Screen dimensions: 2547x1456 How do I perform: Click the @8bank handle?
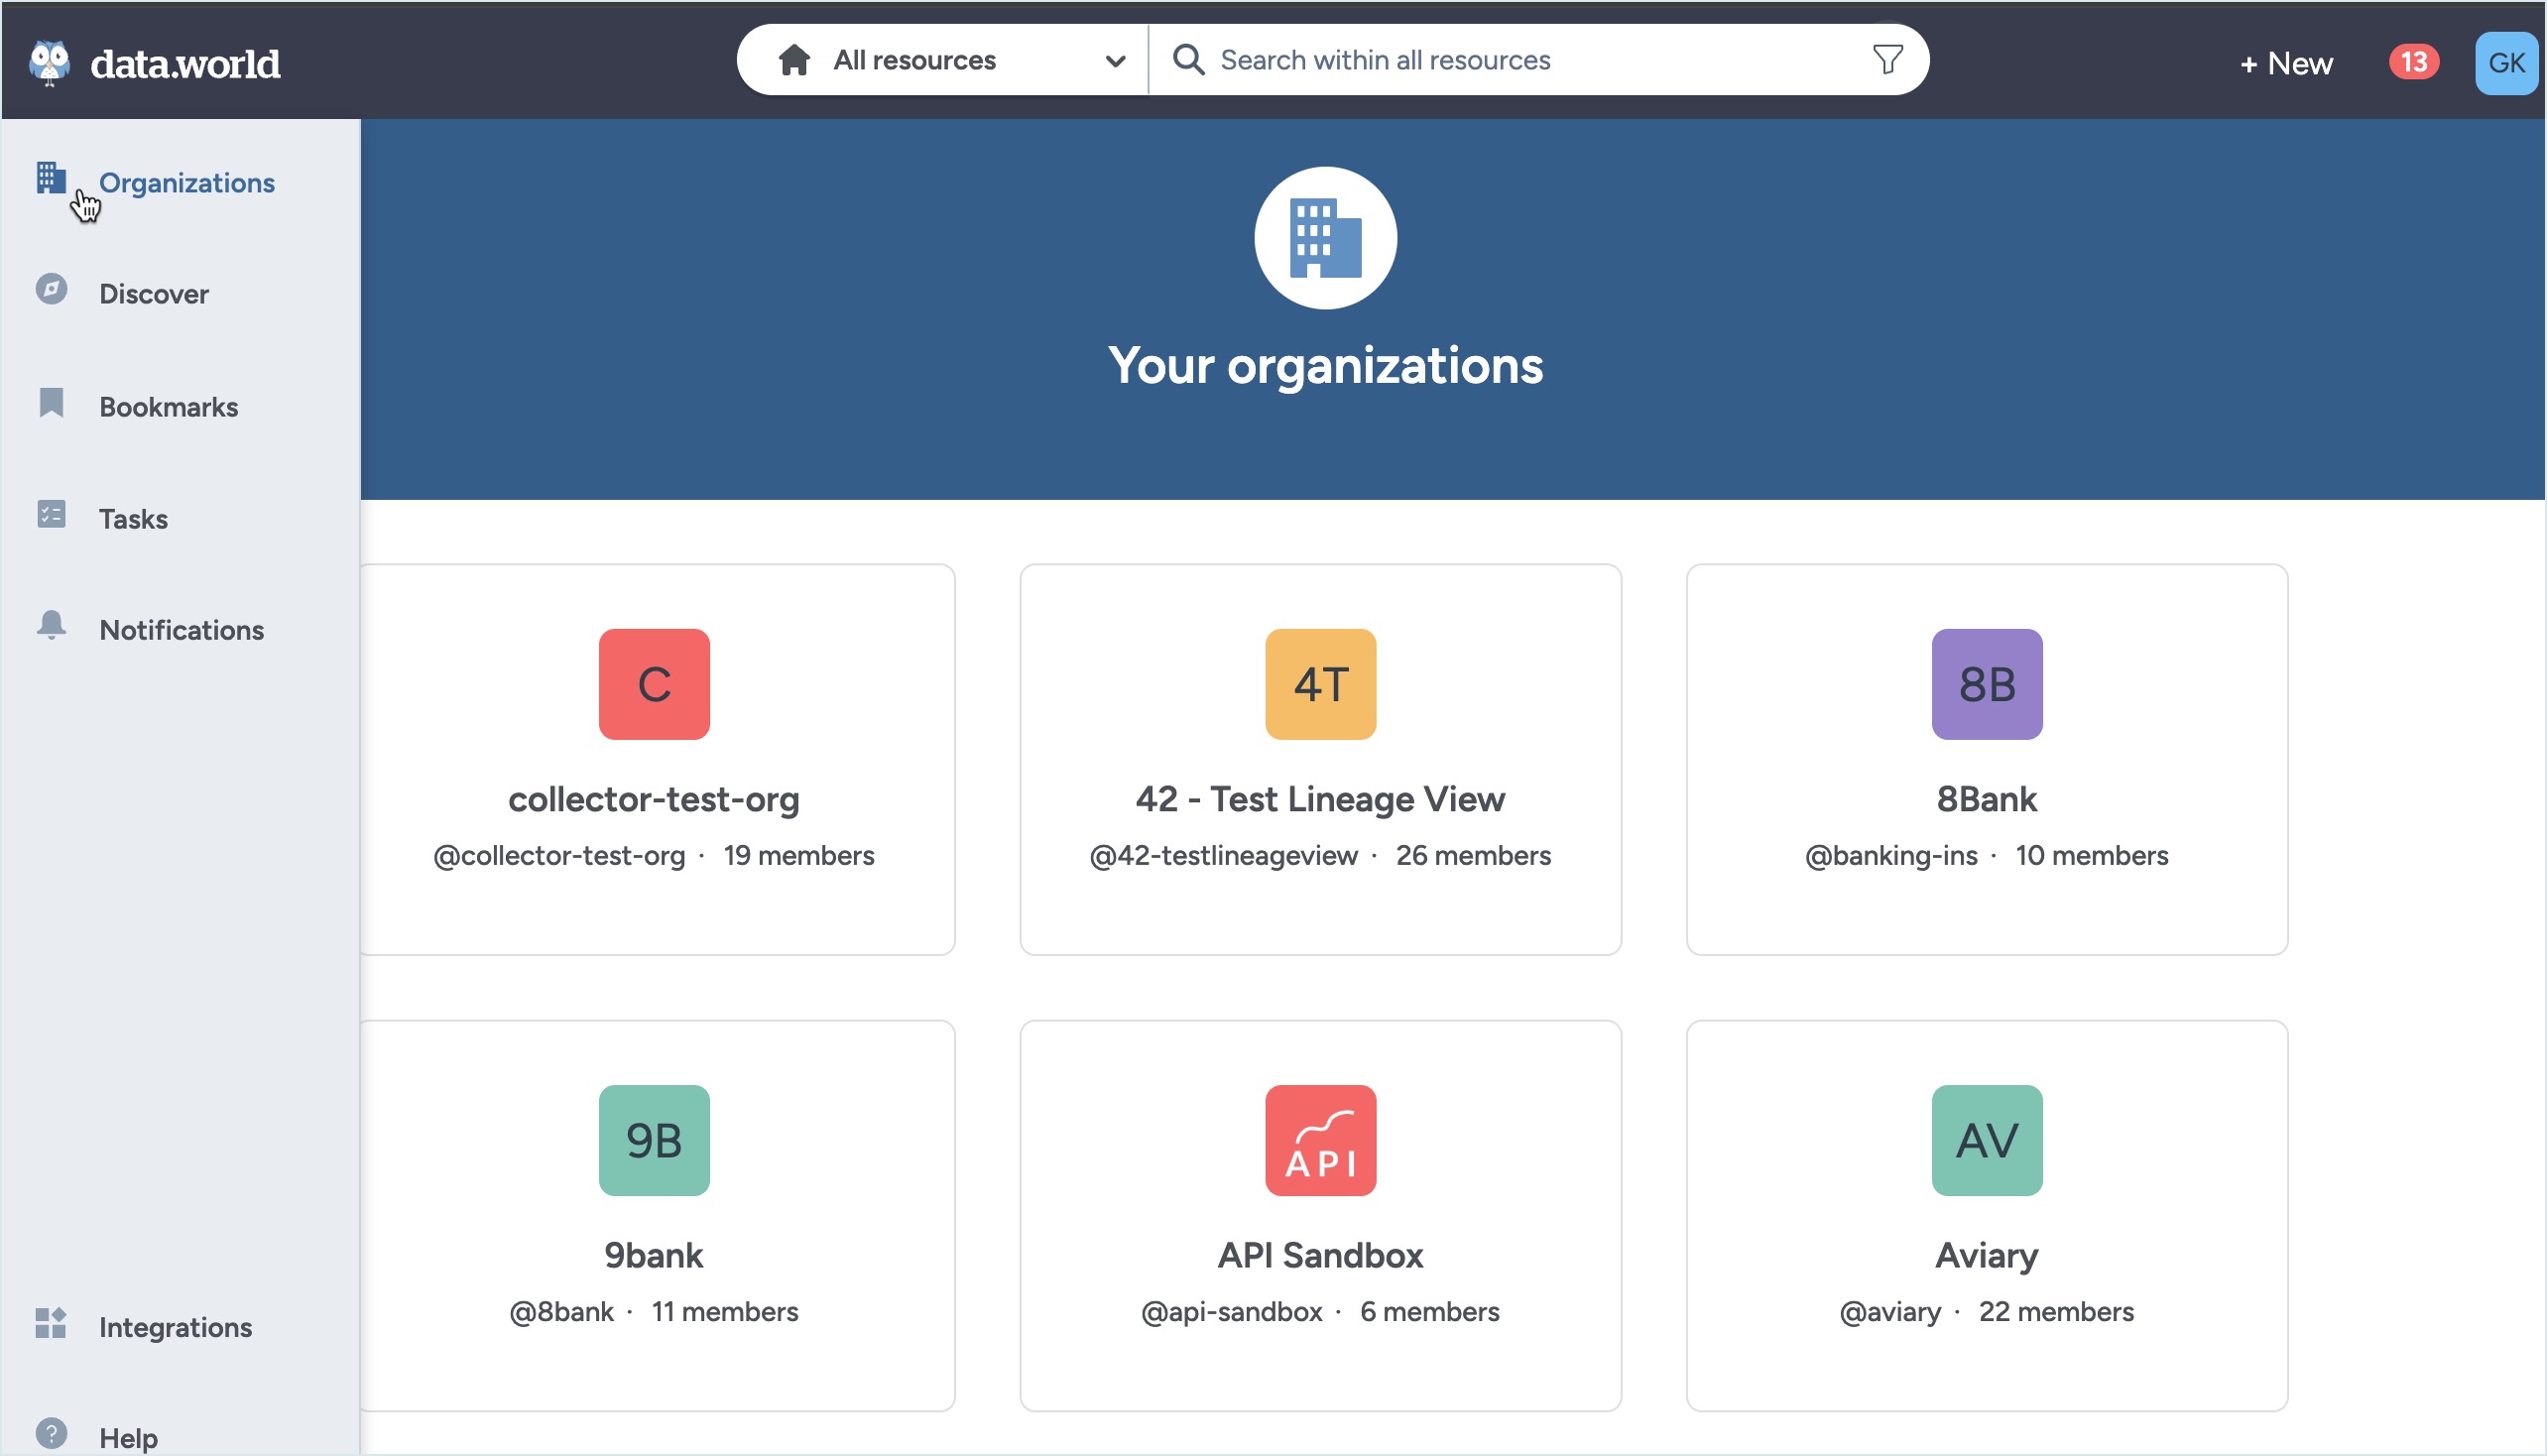[561, 1312]
